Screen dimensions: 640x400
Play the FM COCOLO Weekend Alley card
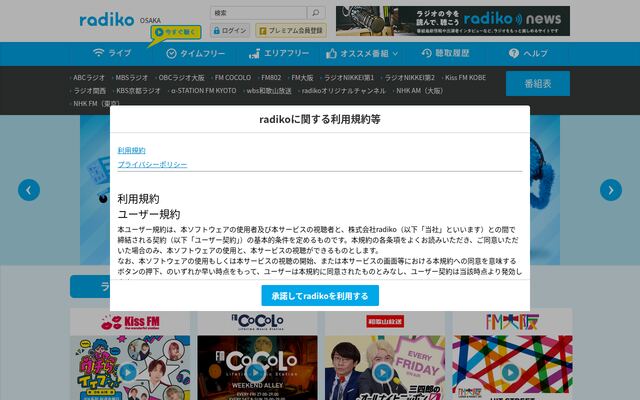pos(256,372)
